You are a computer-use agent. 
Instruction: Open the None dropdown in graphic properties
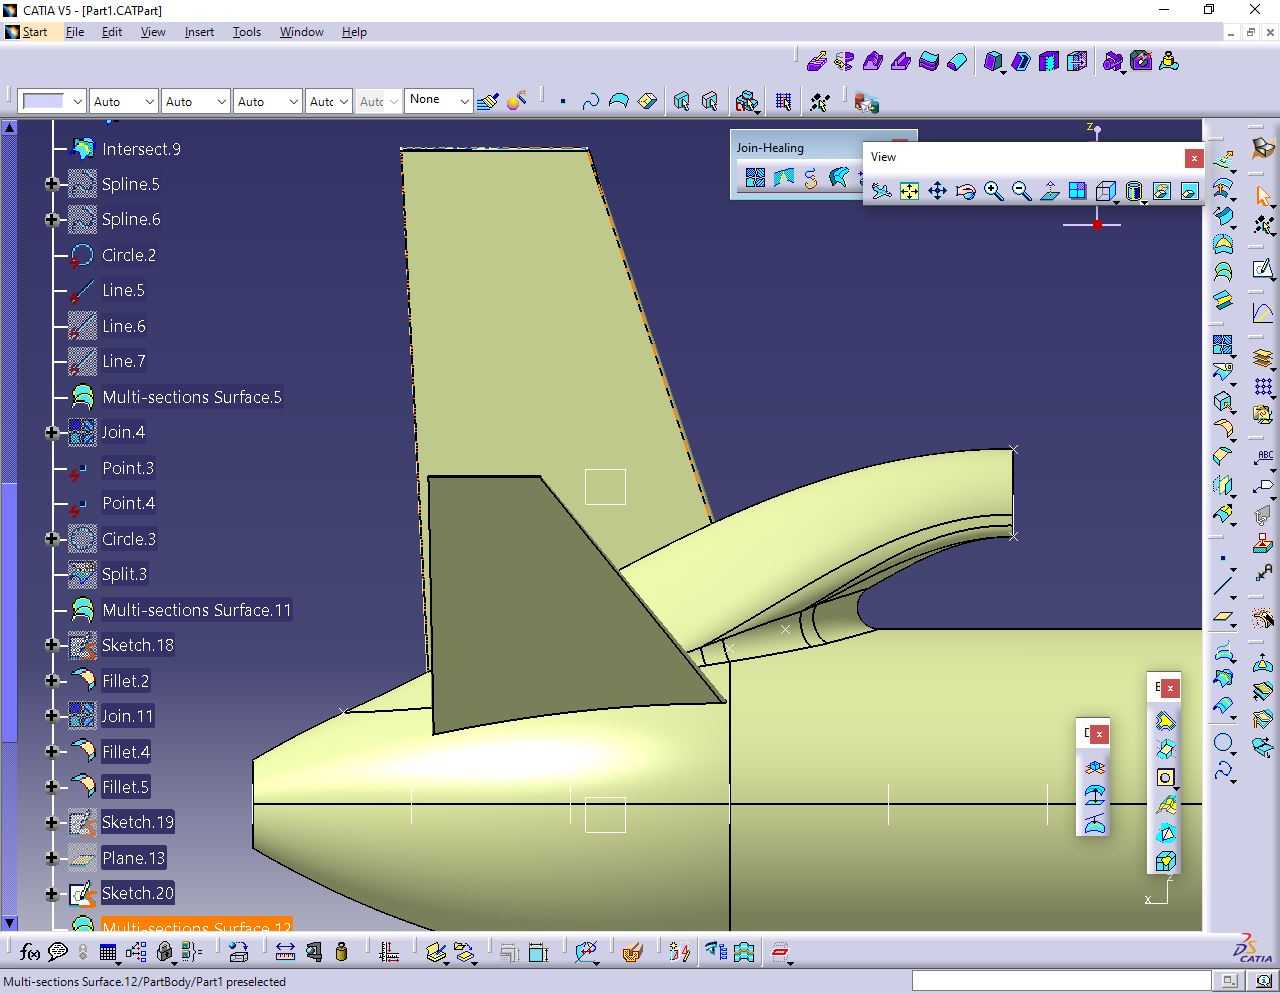[438, 100]
